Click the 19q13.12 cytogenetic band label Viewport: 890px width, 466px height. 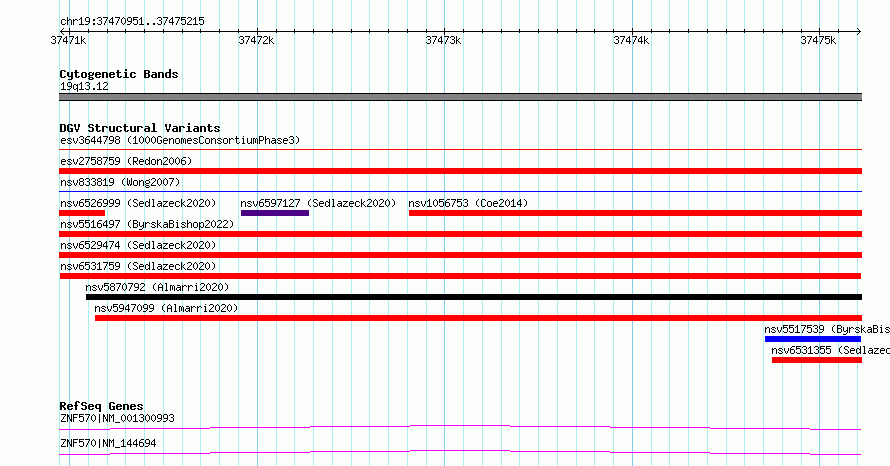tap(84, 86)
